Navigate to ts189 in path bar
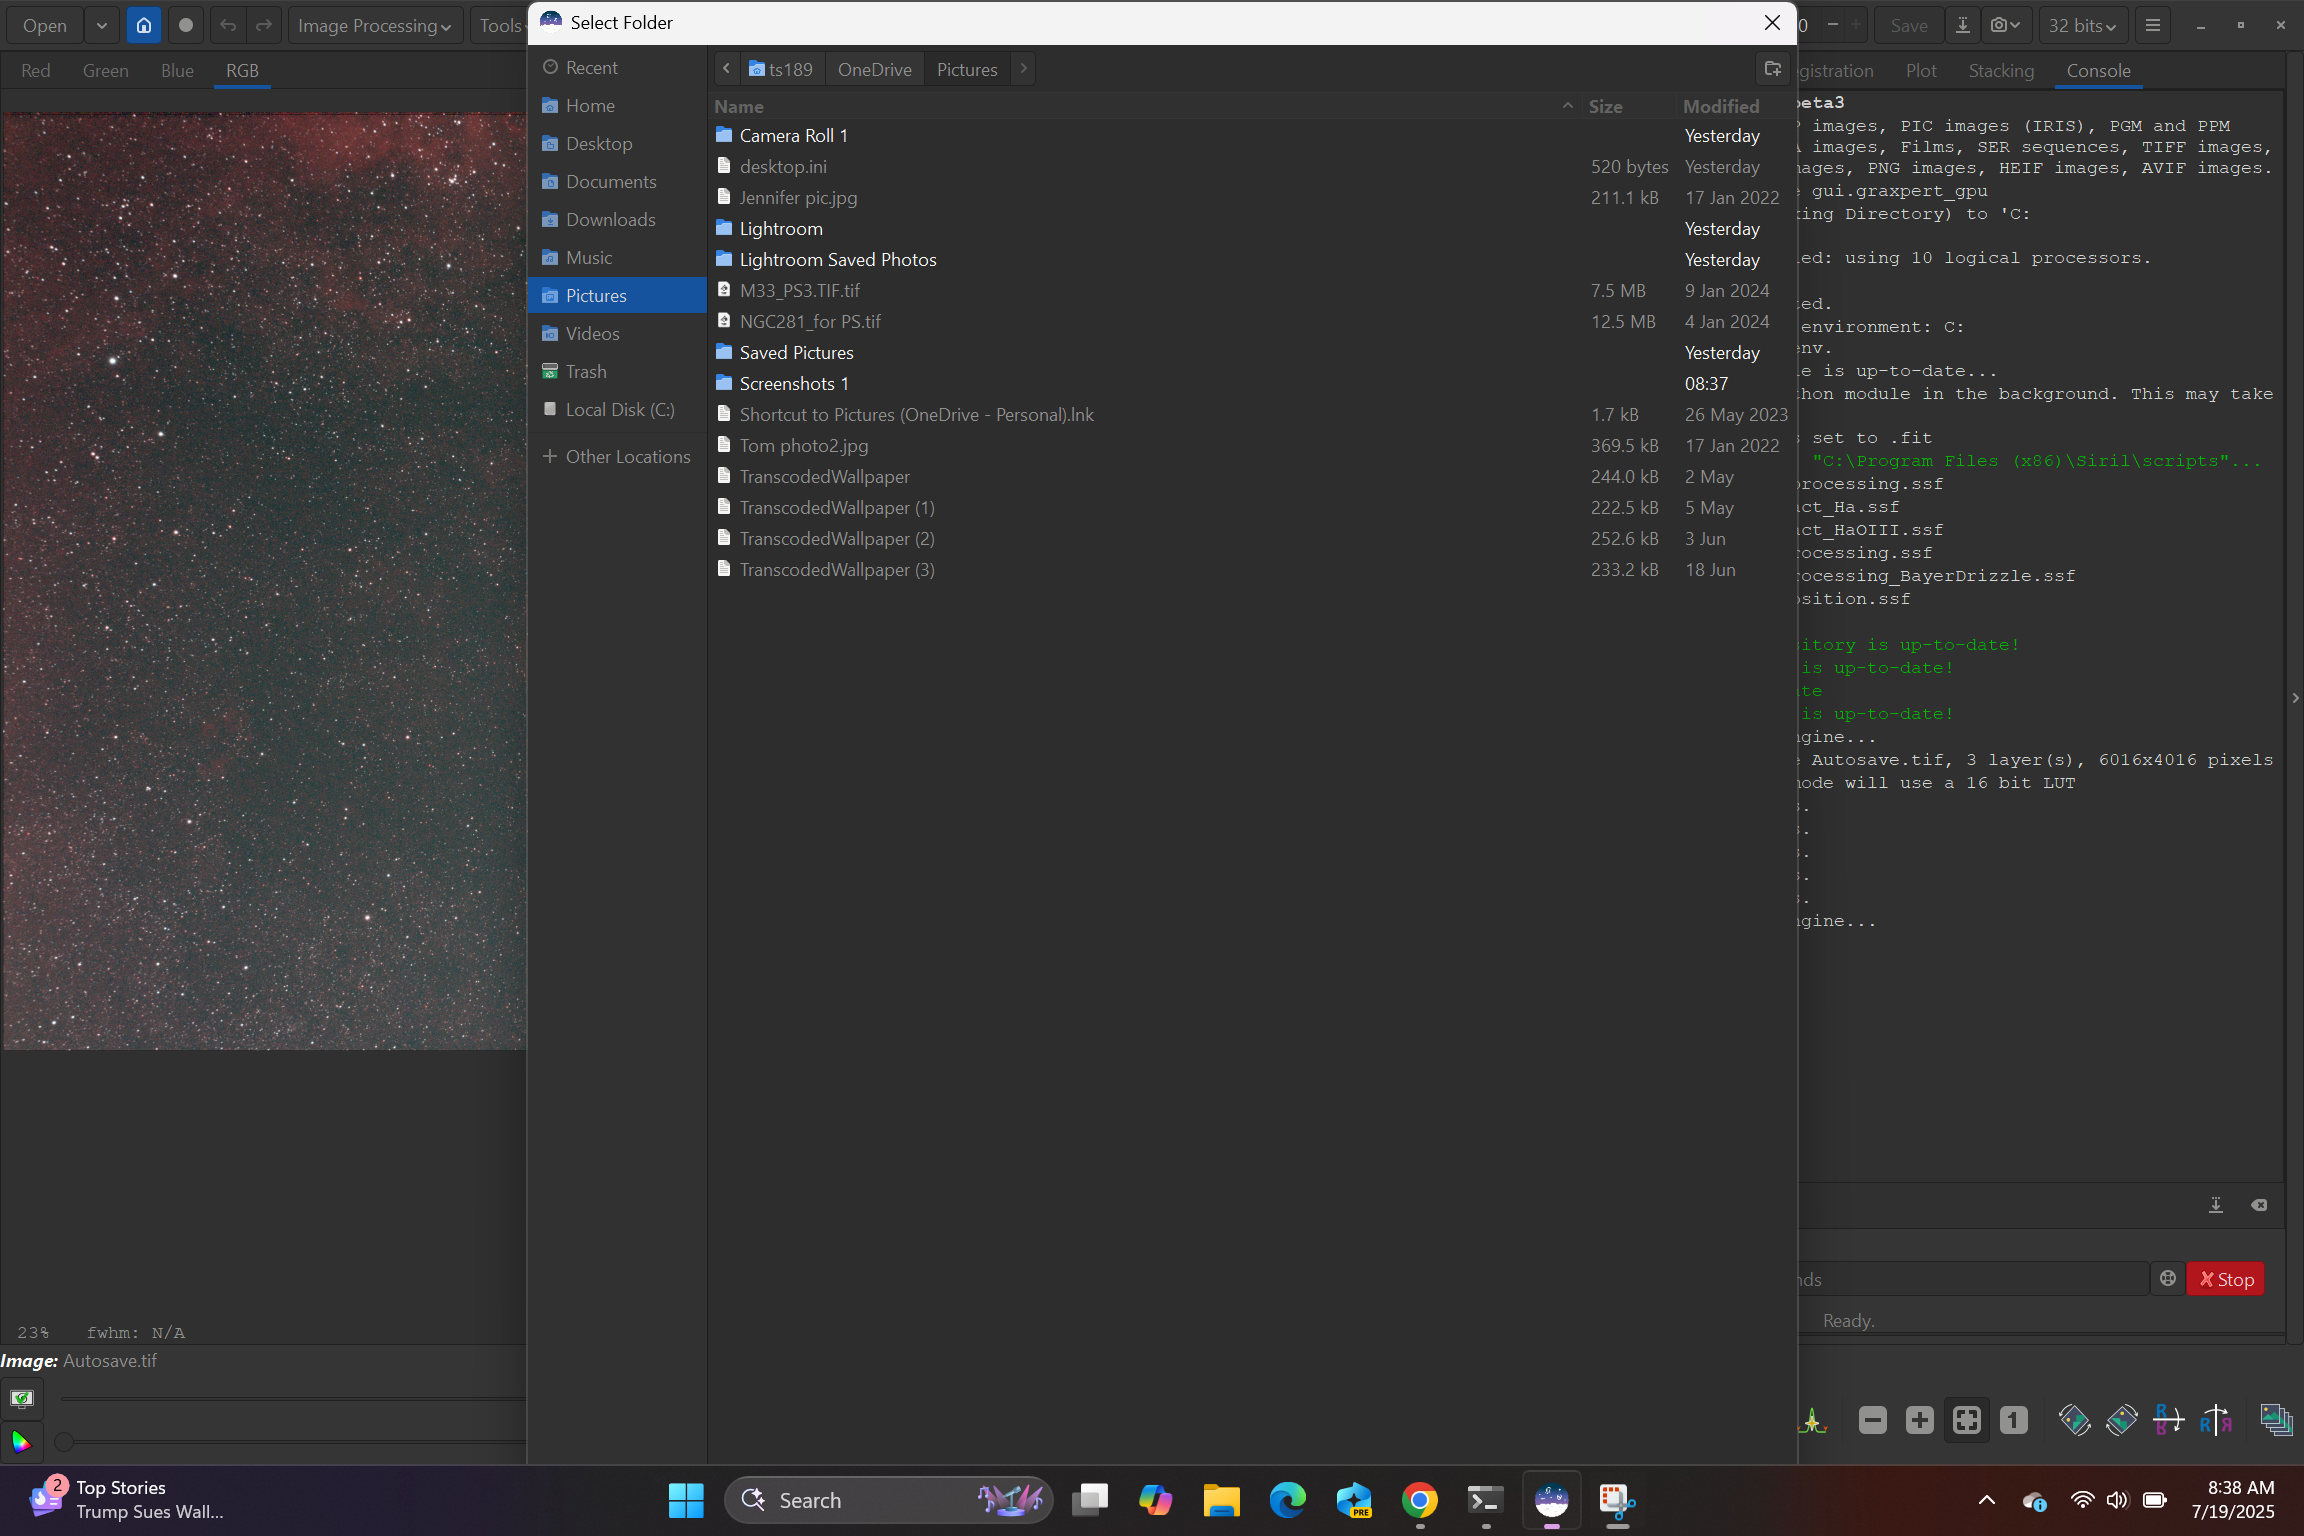This screenshot has height=1536, width=2304. [x=782, y=69]
